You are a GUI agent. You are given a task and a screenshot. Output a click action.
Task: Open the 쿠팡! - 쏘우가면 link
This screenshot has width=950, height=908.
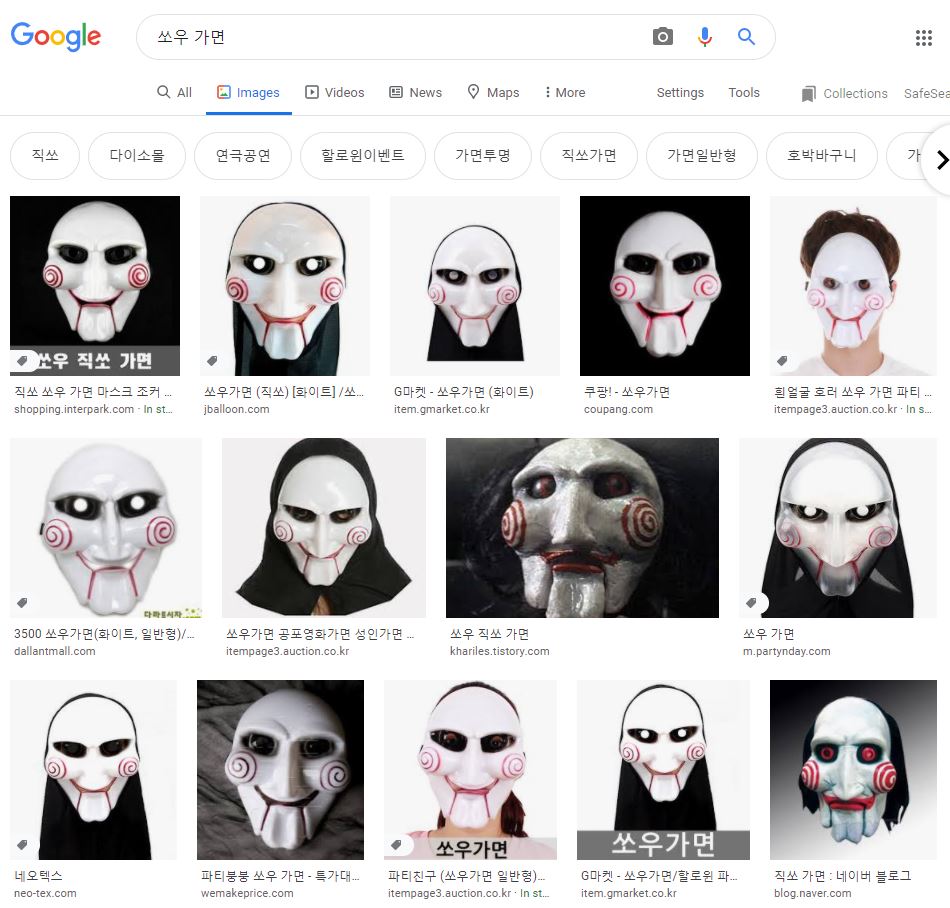[626, 392]
